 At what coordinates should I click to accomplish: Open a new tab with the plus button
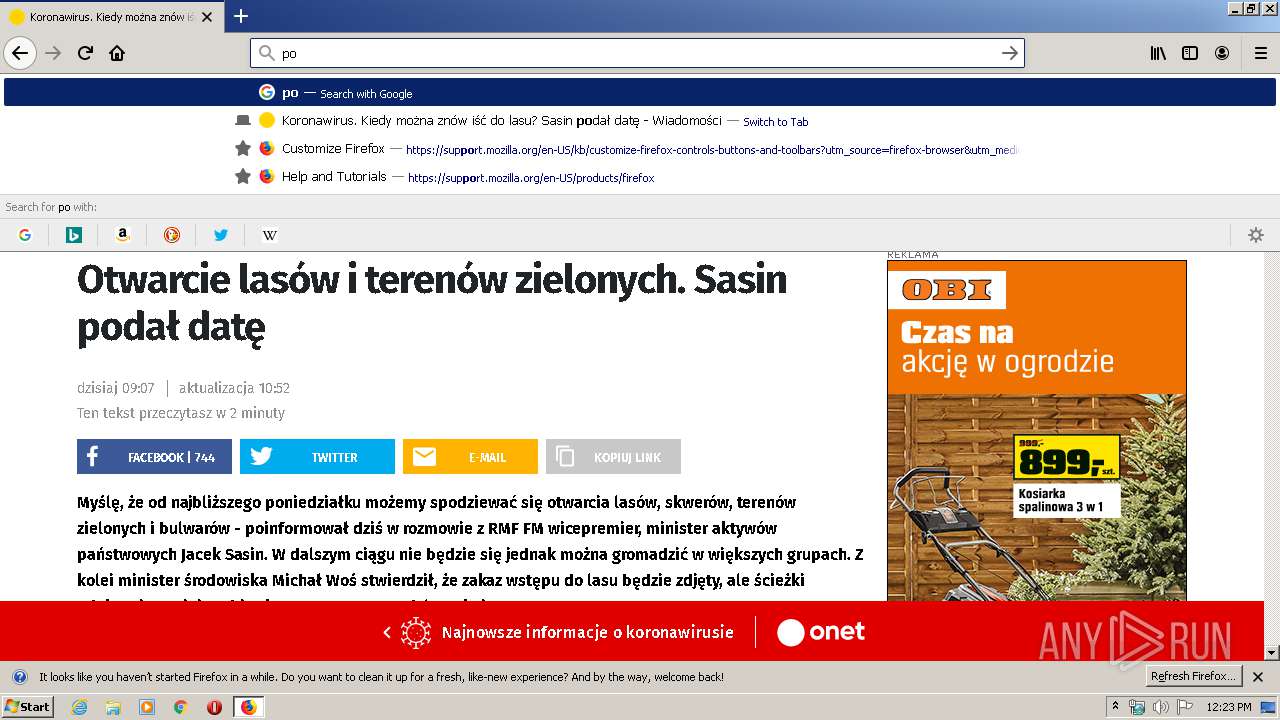point(241,16)
